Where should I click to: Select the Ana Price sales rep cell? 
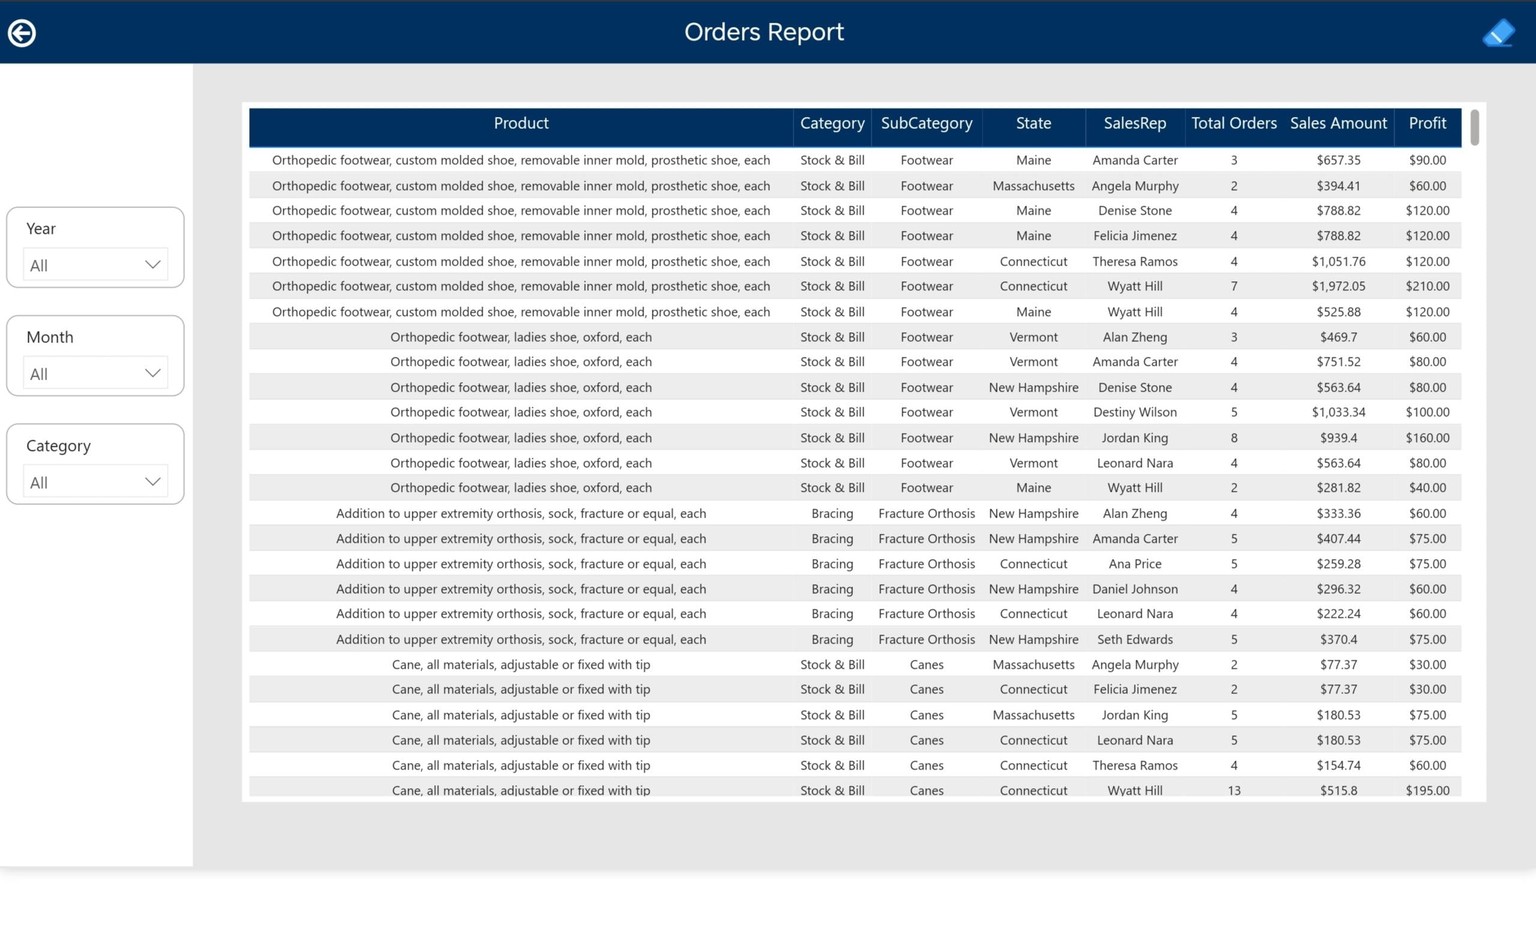(x=1135, y=564)
